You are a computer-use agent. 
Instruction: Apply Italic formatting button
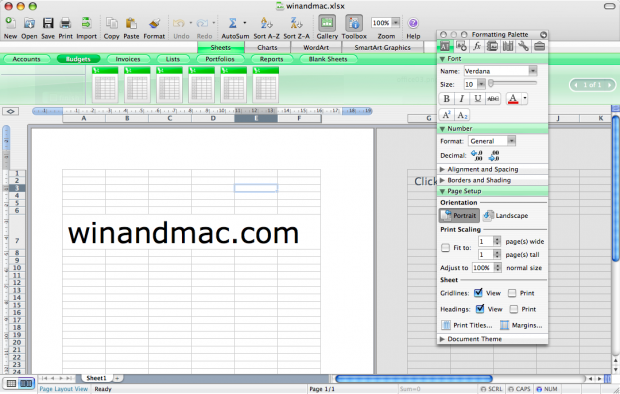[x=461, y=98]
